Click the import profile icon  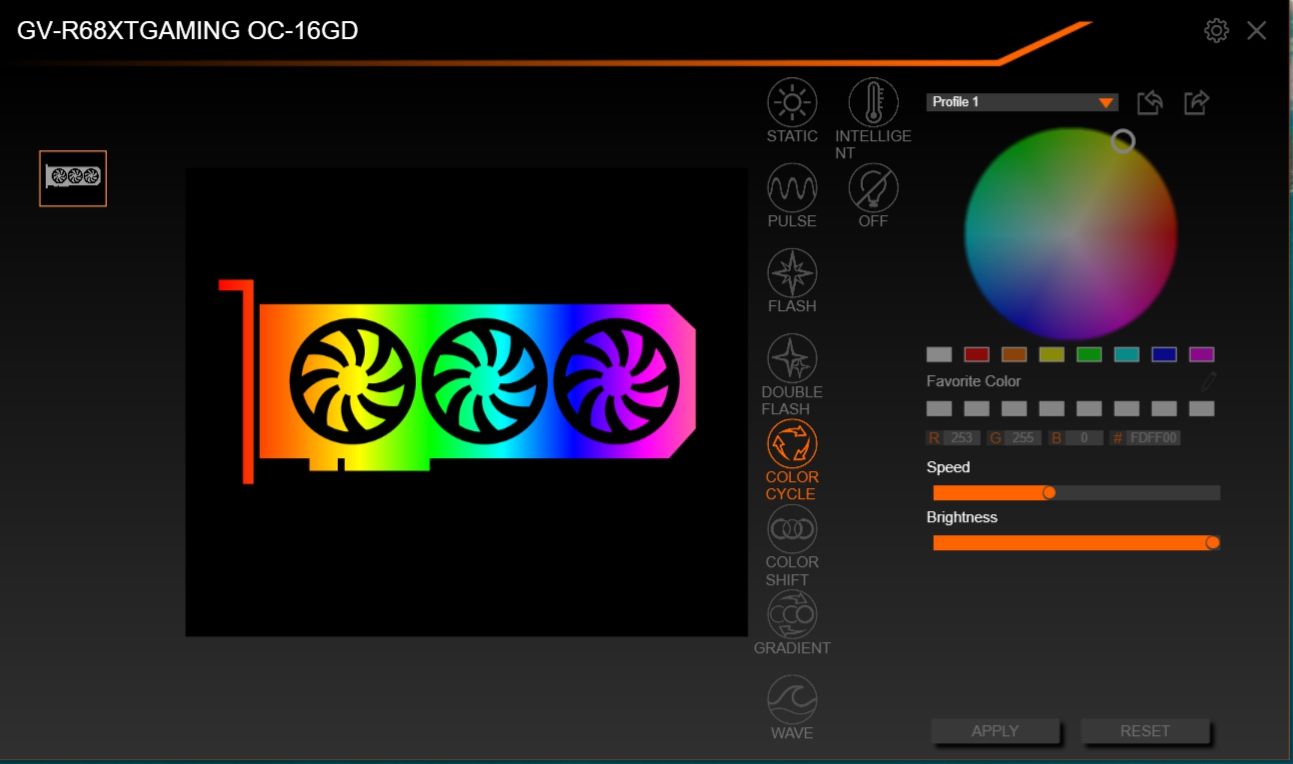pyautogui.click(x=1150, y=102)
